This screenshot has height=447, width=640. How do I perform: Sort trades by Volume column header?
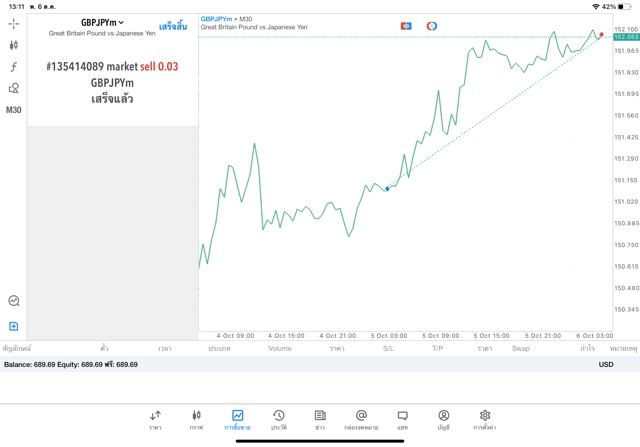[x=280, y=349]
